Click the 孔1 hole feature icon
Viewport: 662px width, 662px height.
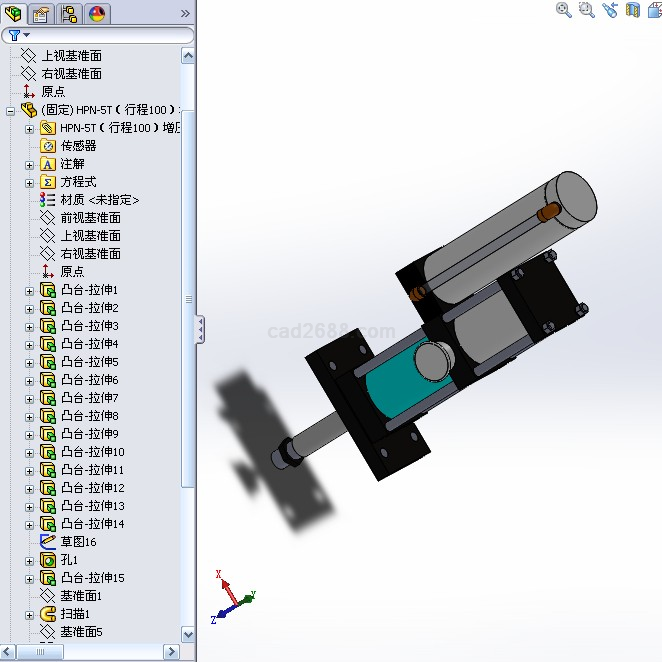[47, 560]
